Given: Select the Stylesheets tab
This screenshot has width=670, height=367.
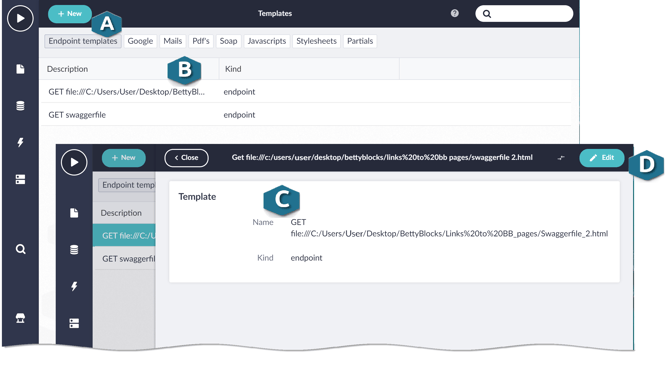Looking at the screenshot, I should click(316, 41).
